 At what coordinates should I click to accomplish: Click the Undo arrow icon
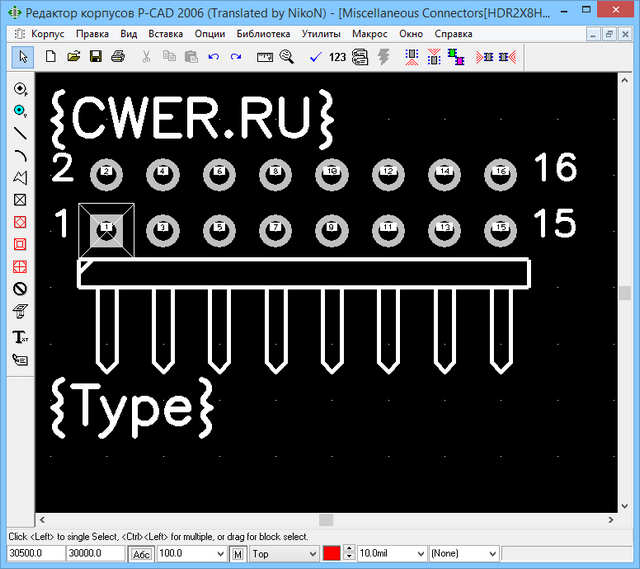click(213, 57)
